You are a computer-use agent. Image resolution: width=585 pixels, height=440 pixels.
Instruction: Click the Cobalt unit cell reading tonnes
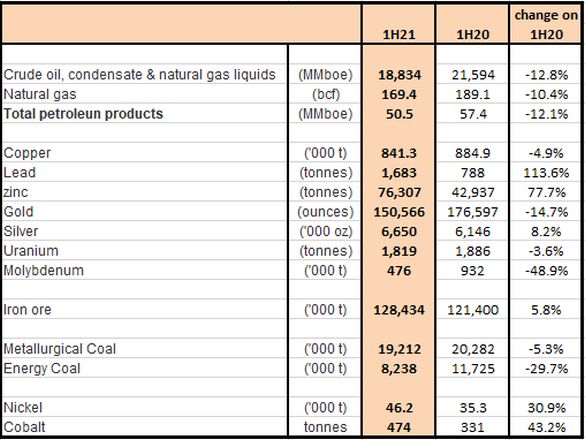(x=325, y=427)
